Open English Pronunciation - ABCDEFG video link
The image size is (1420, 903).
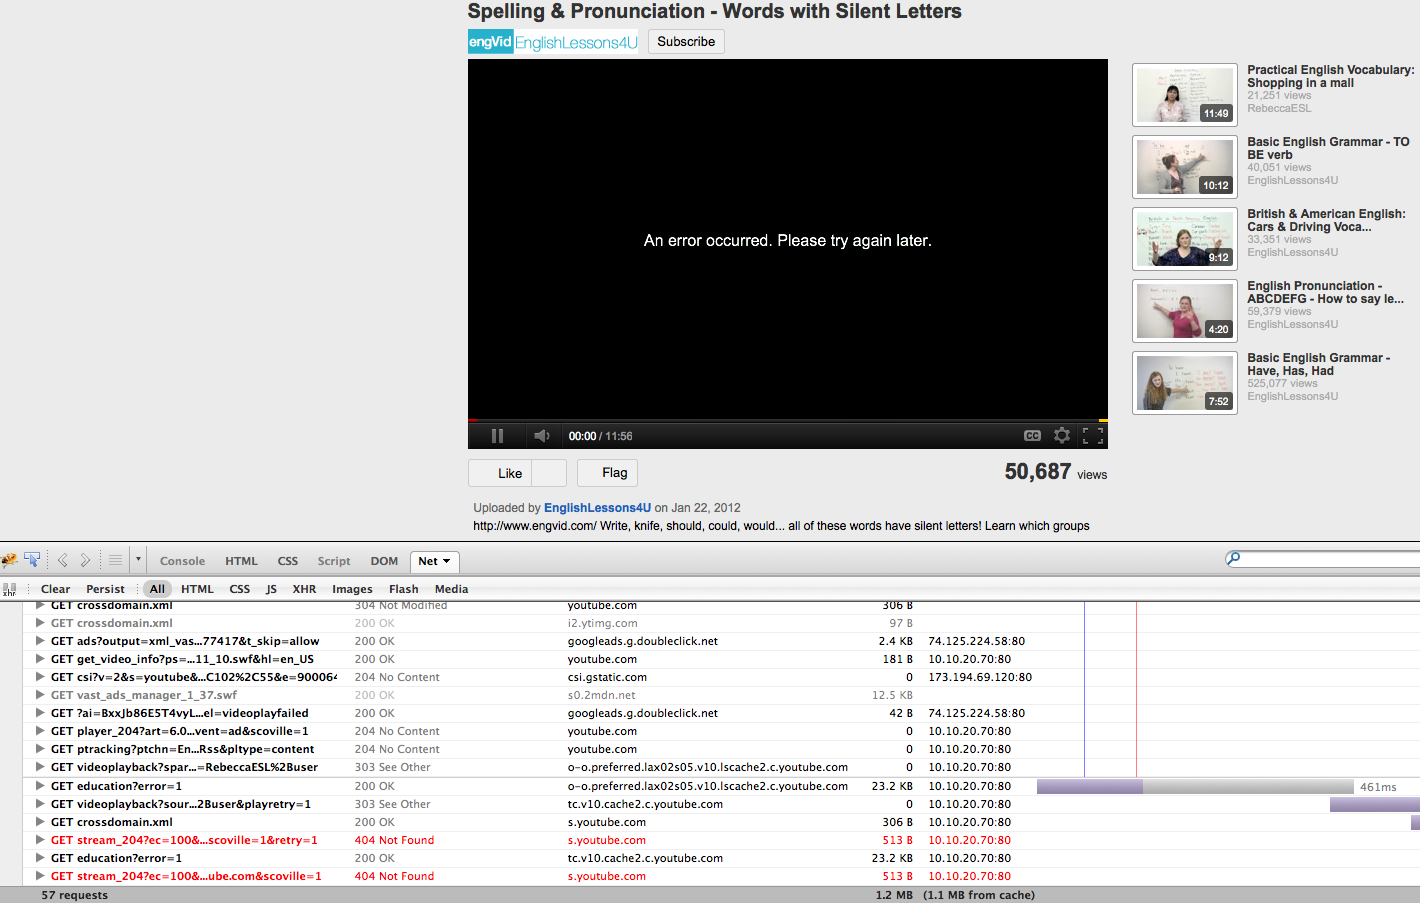[1325, 292]
